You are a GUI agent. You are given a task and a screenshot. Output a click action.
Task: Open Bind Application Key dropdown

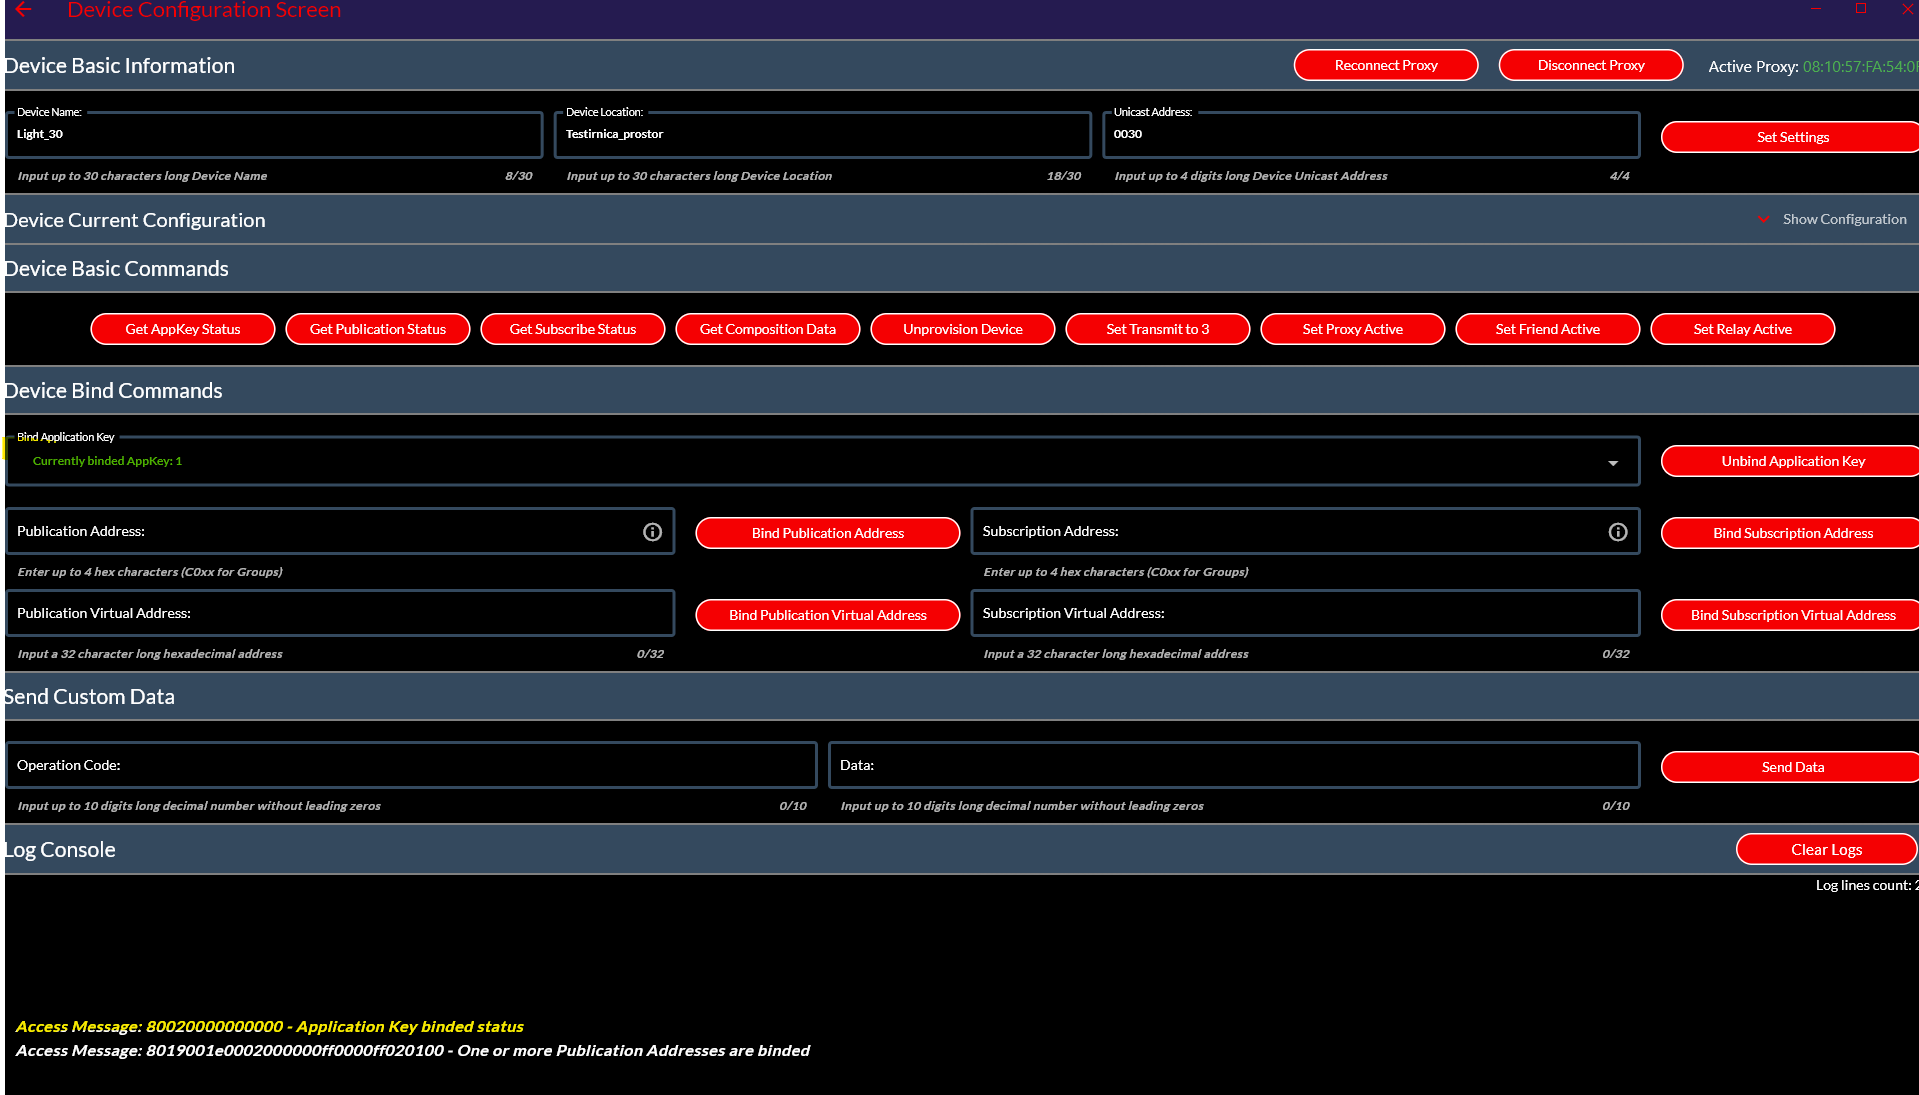pyautogui.click(x=1612, y=462)
